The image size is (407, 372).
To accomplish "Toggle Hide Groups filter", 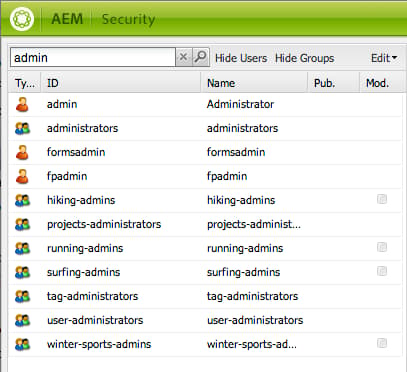I will click(x=304, y=58).
